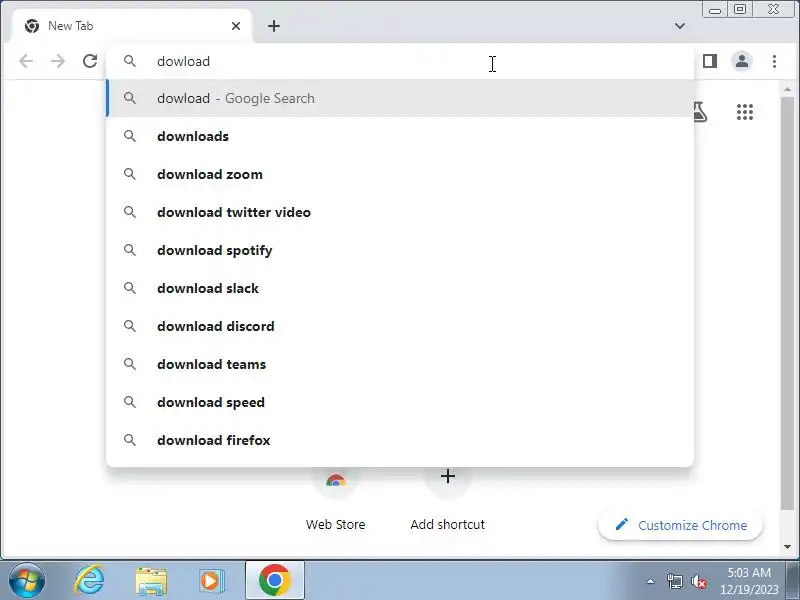This screenshot has height=600, width=800.
Task: Expand the tab search chevron
Action: coord(680,26)
